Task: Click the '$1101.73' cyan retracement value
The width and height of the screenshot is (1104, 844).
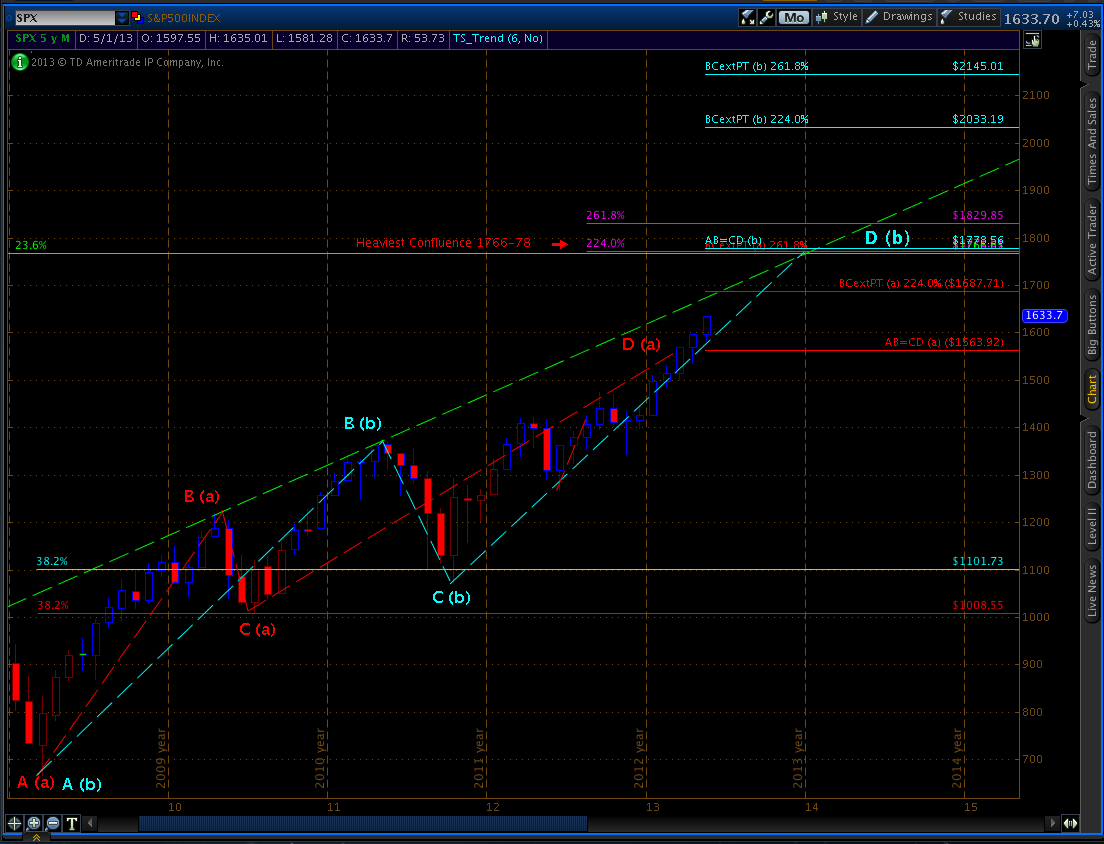Action: [977, 561]
